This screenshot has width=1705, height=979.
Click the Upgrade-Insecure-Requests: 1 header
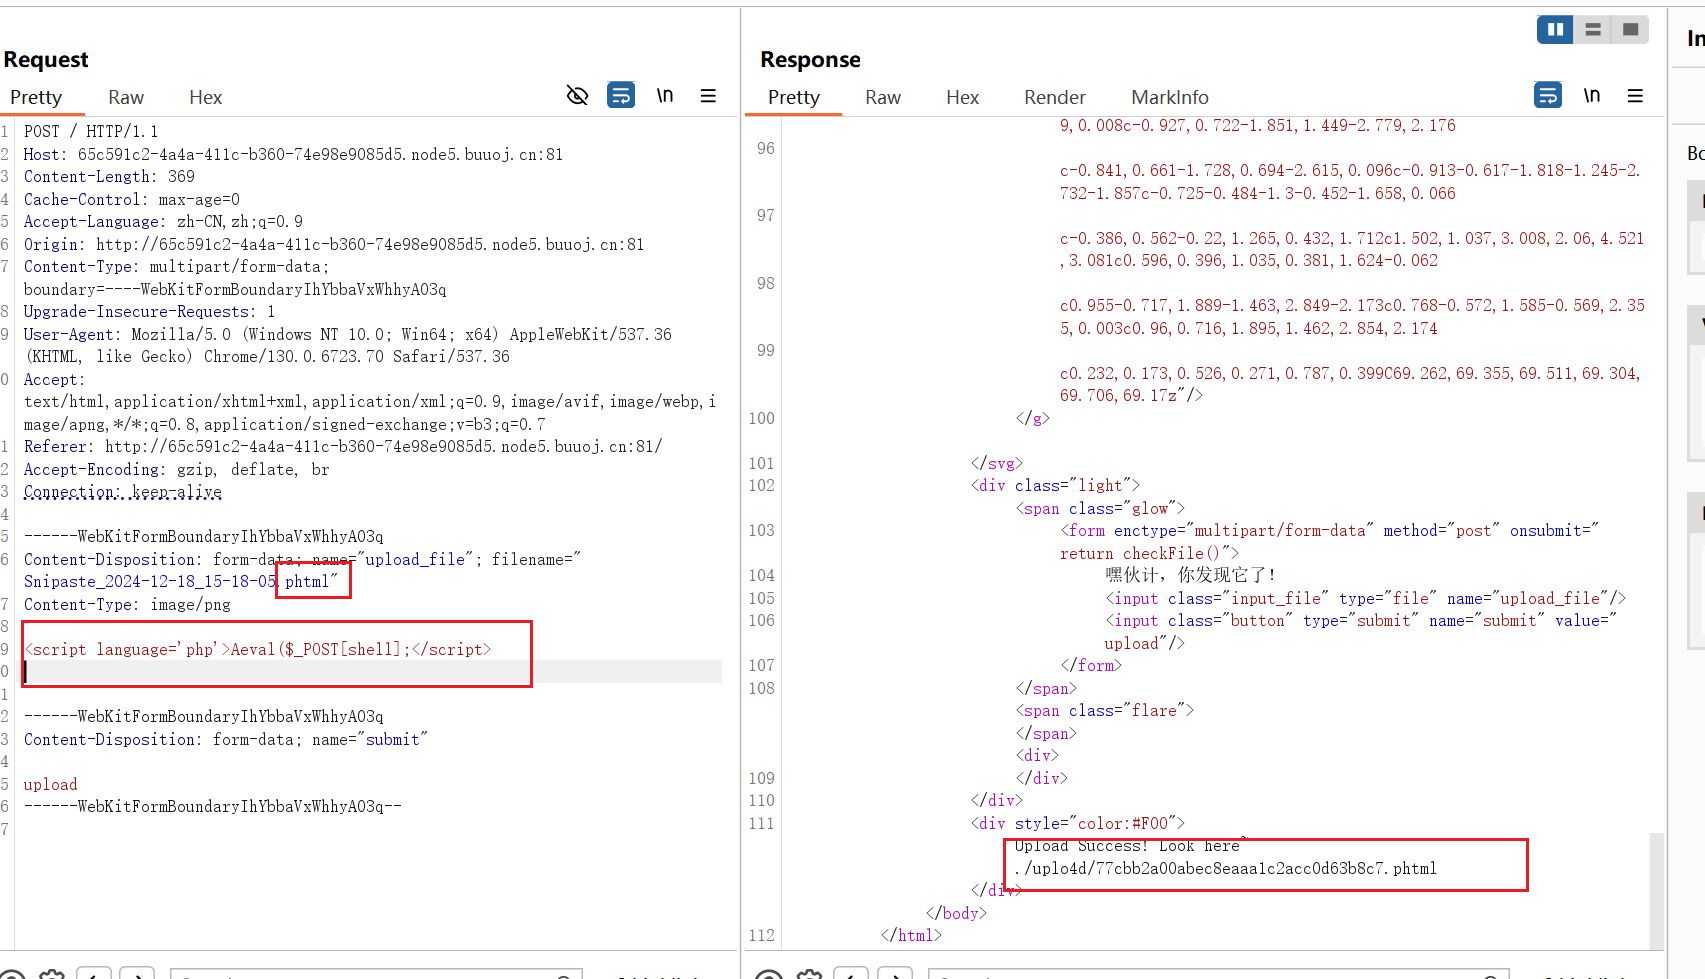[149, 312]
